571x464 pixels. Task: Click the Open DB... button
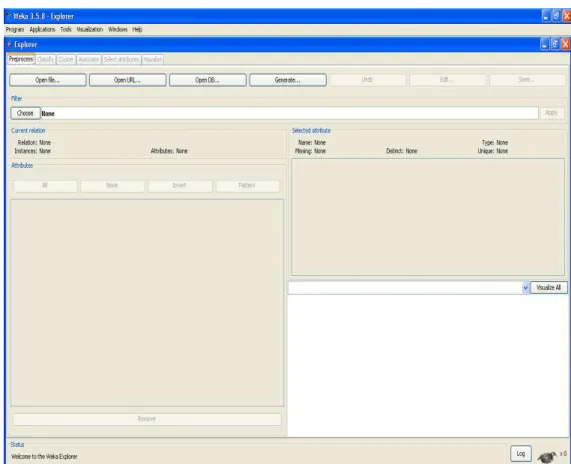point(208,80)
